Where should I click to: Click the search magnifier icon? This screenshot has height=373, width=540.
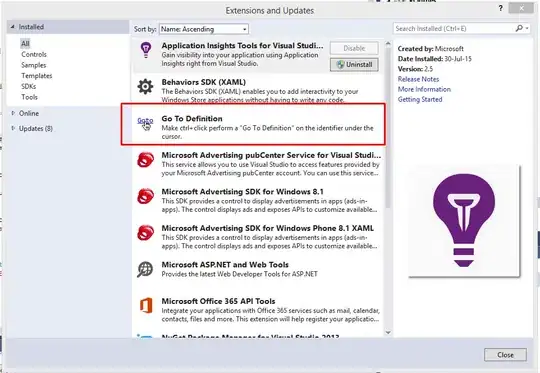(519, 28)
